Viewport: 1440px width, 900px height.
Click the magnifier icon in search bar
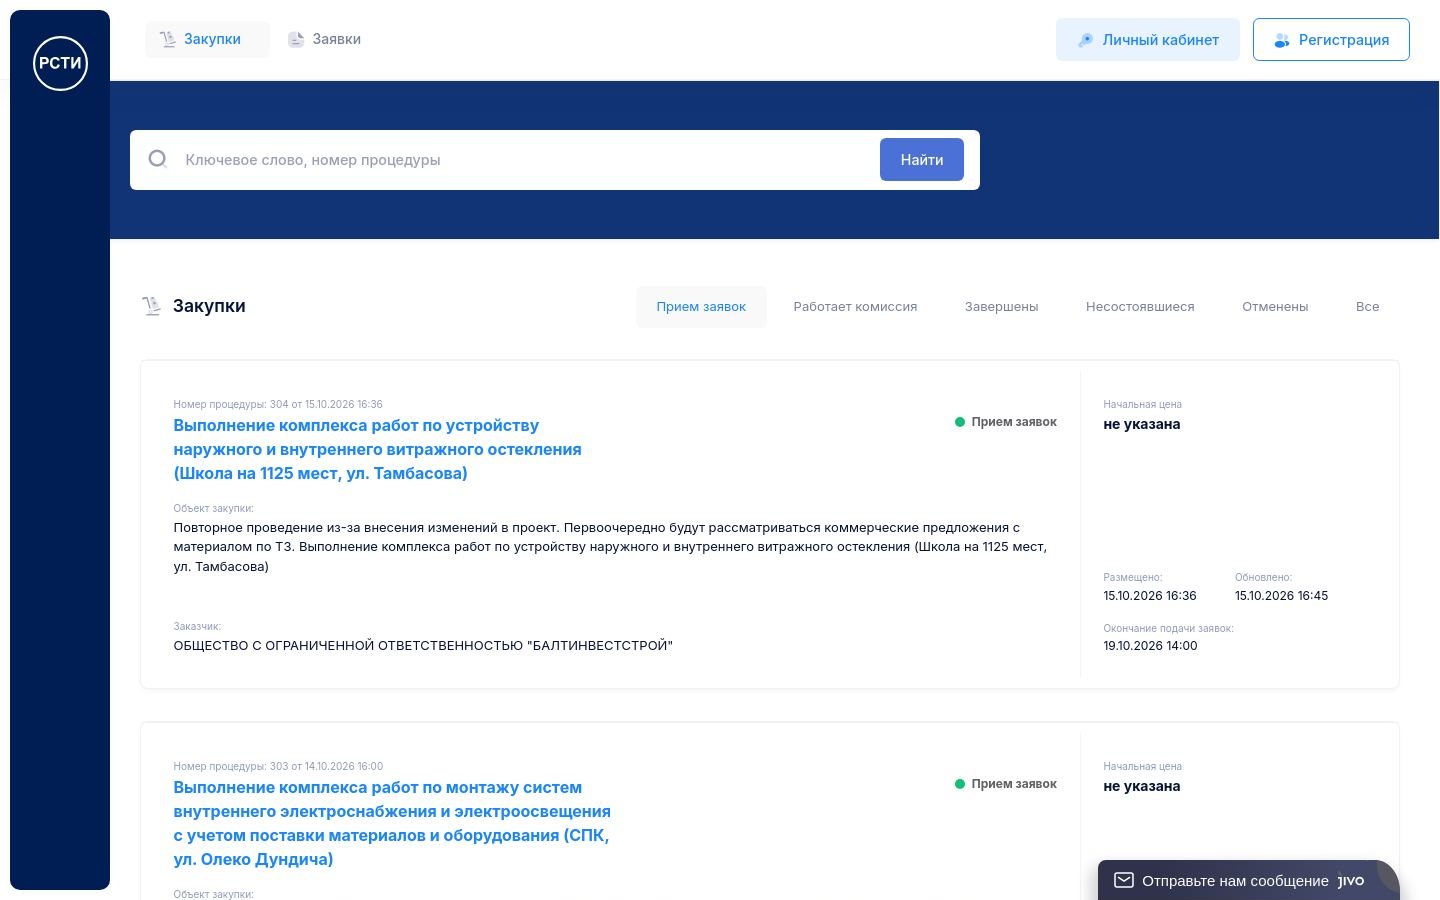(158, 159)
